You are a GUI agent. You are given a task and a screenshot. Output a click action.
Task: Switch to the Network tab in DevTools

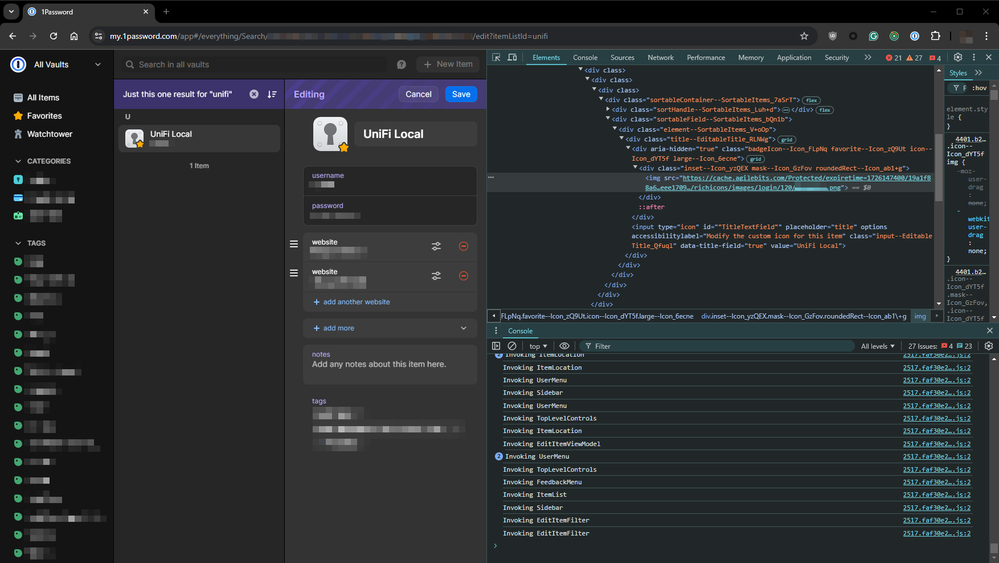pyautogui.click(x=660, y=58)
